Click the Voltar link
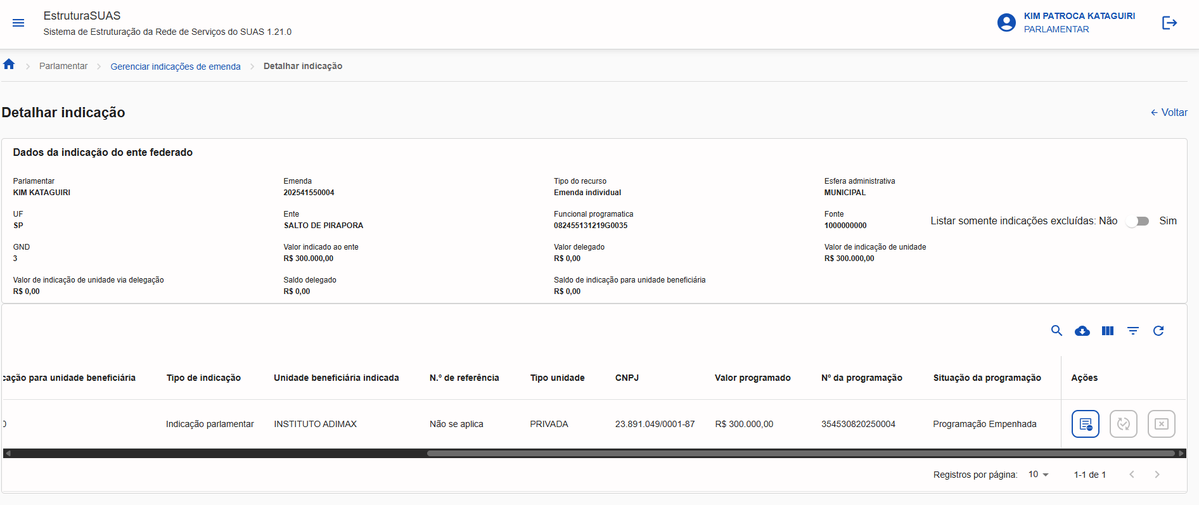Screen dimensions: 1199x505 pyautogui.click(x=1169, y=112)
